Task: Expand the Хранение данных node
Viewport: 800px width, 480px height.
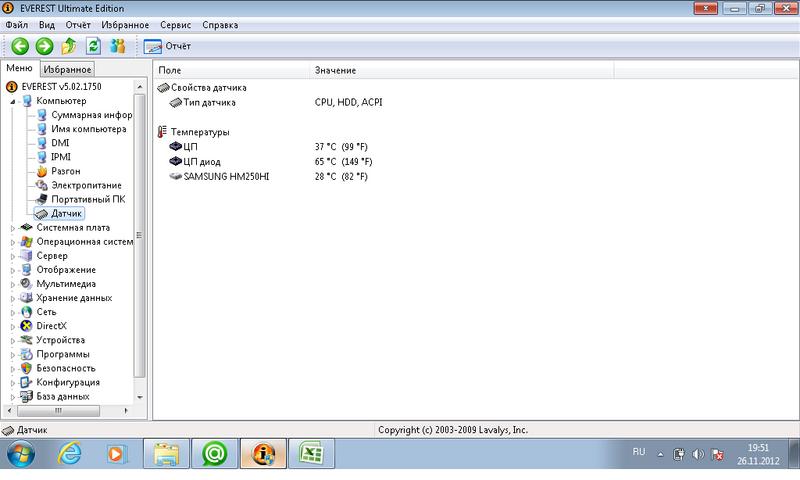Action: coord(13,299)
